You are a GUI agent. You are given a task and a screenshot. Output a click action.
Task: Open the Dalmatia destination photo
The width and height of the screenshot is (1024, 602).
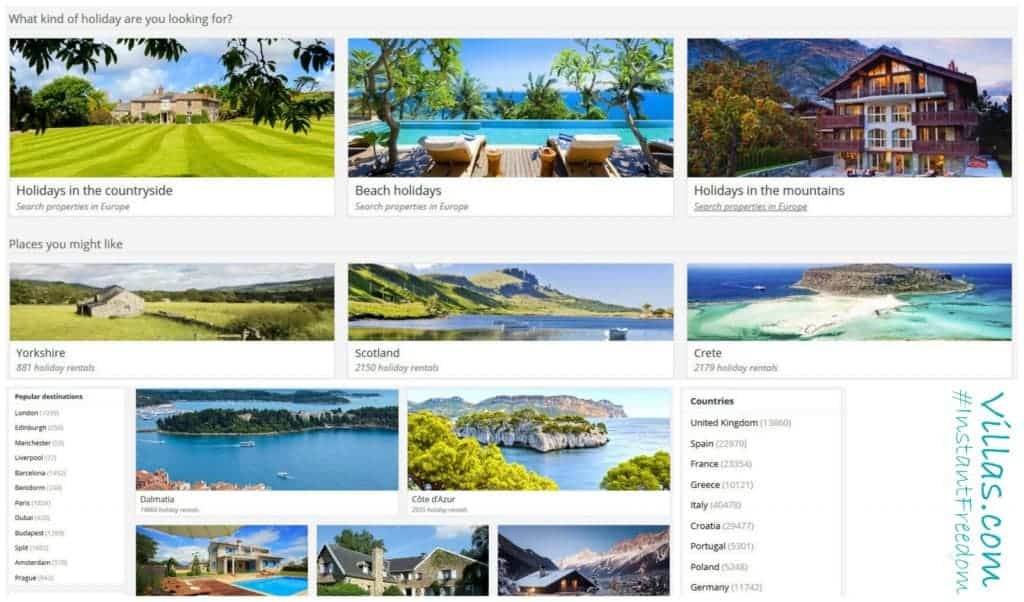coord(267,439)
